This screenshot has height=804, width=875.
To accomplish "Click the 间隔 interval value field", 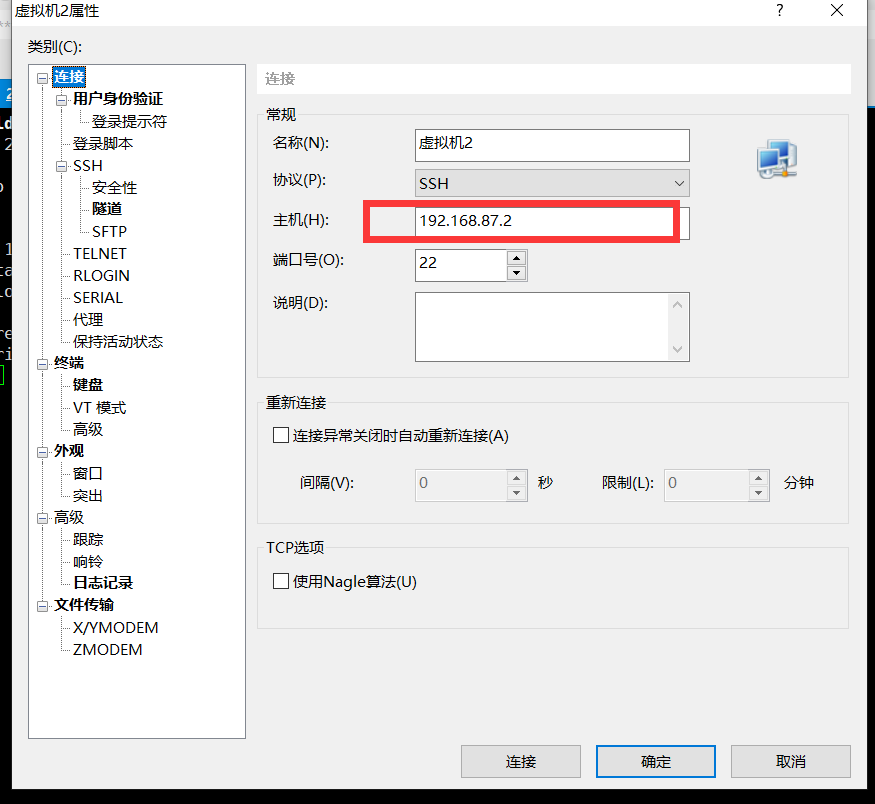I will pyautogui.click(x=461, y=485).
